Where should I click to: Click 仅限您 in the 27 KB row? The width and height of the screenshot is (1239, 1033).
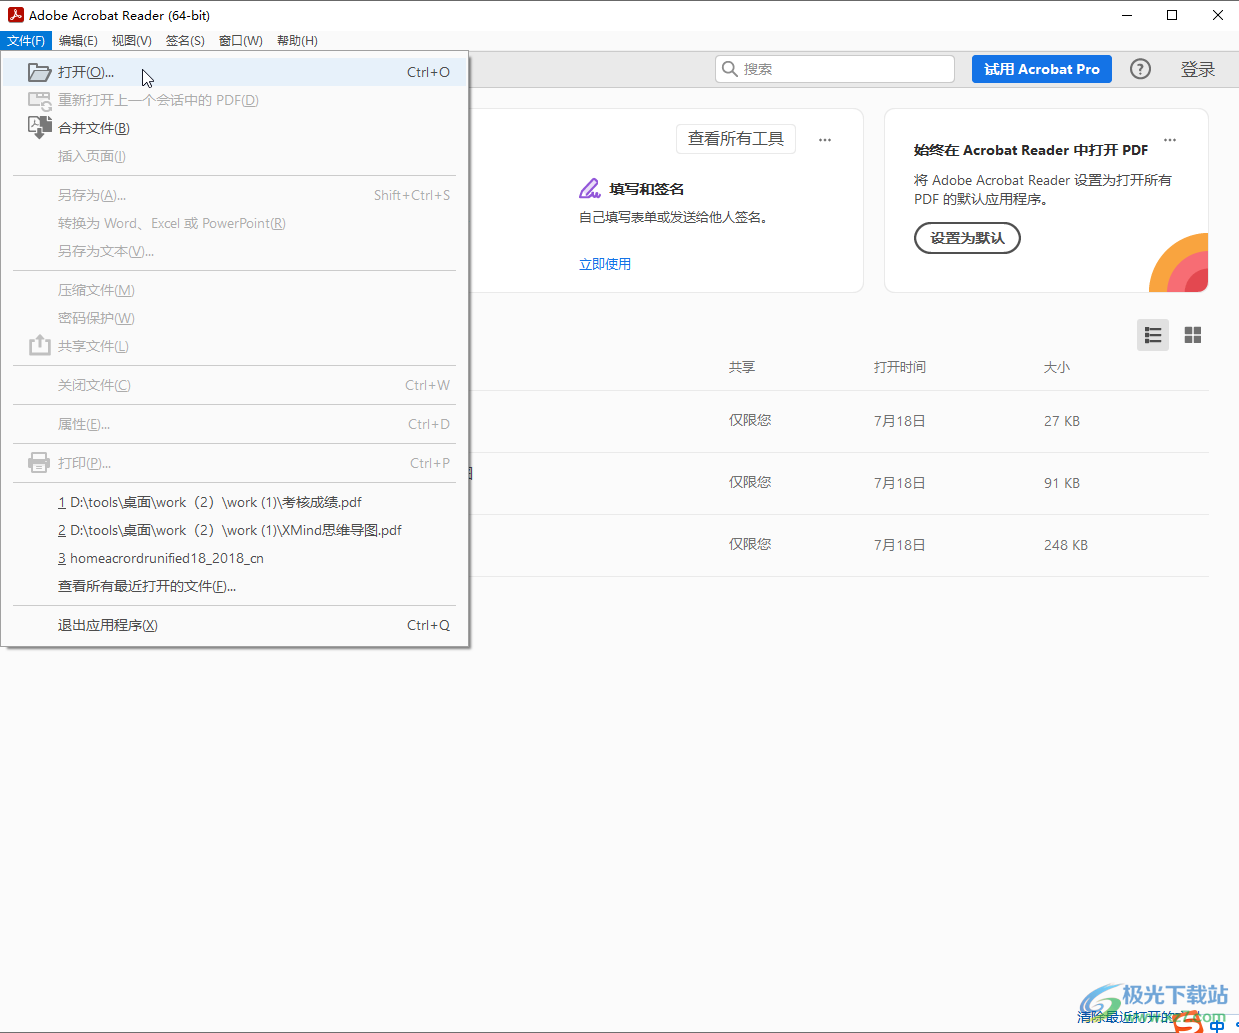[750, 420]
